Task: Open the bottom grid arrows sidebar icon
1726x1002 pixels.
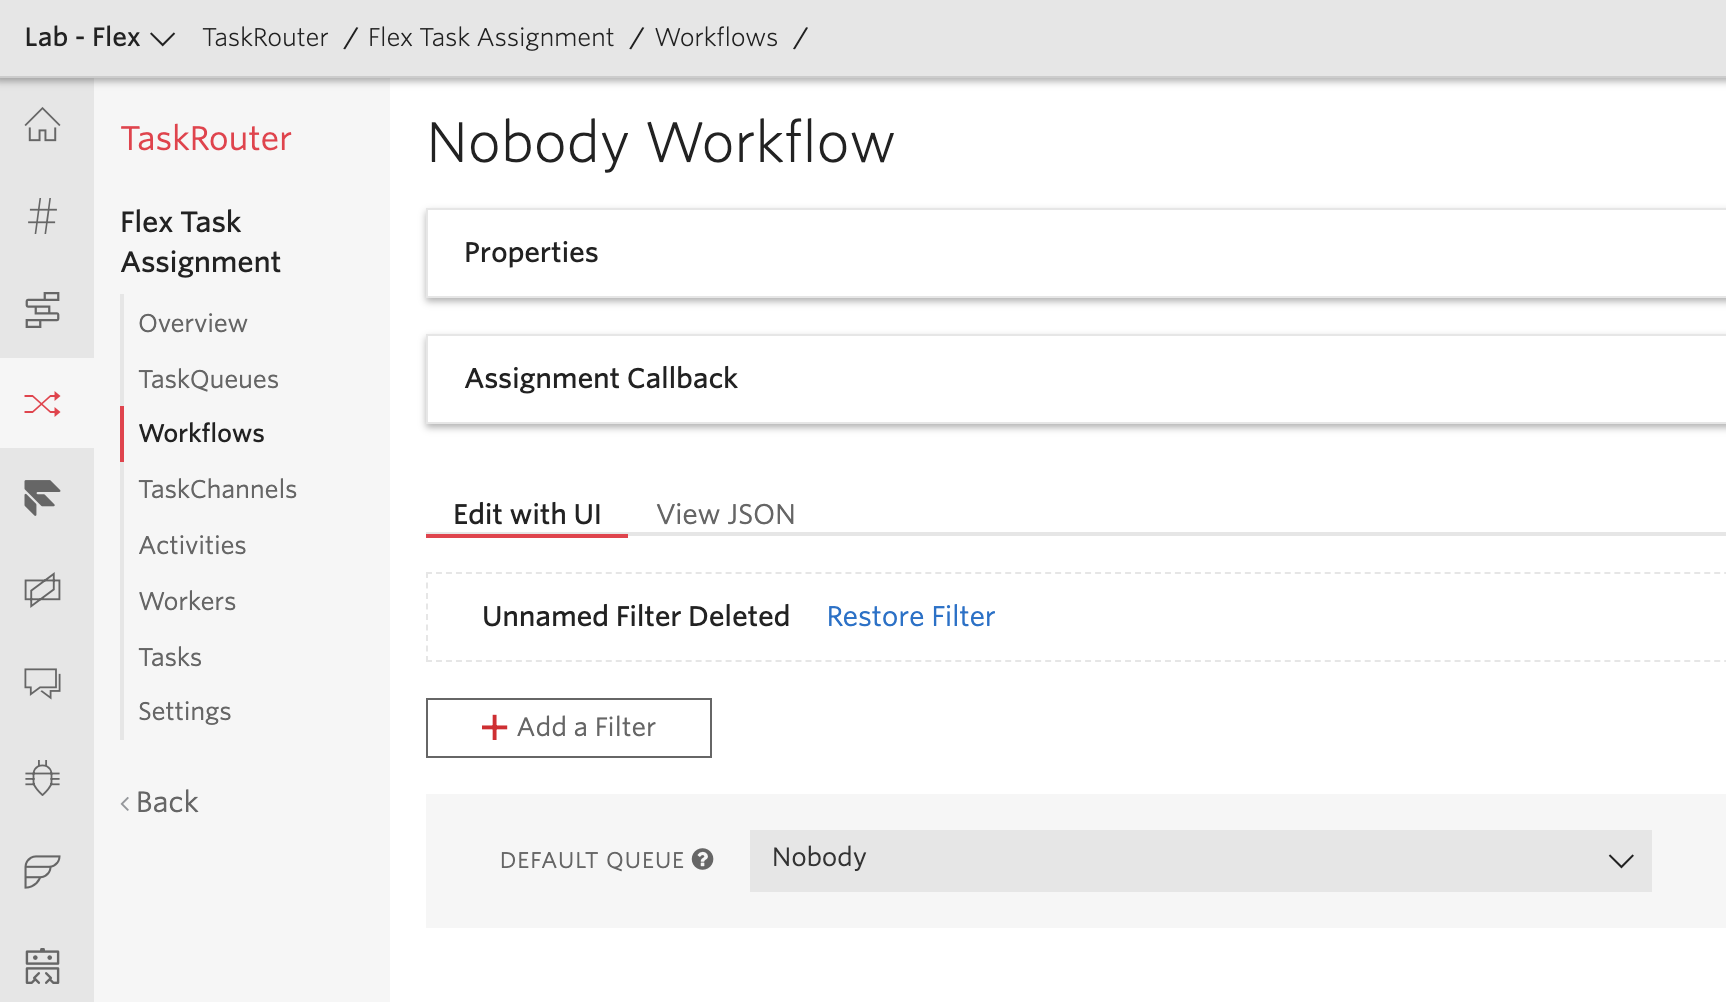Action: 42,966
